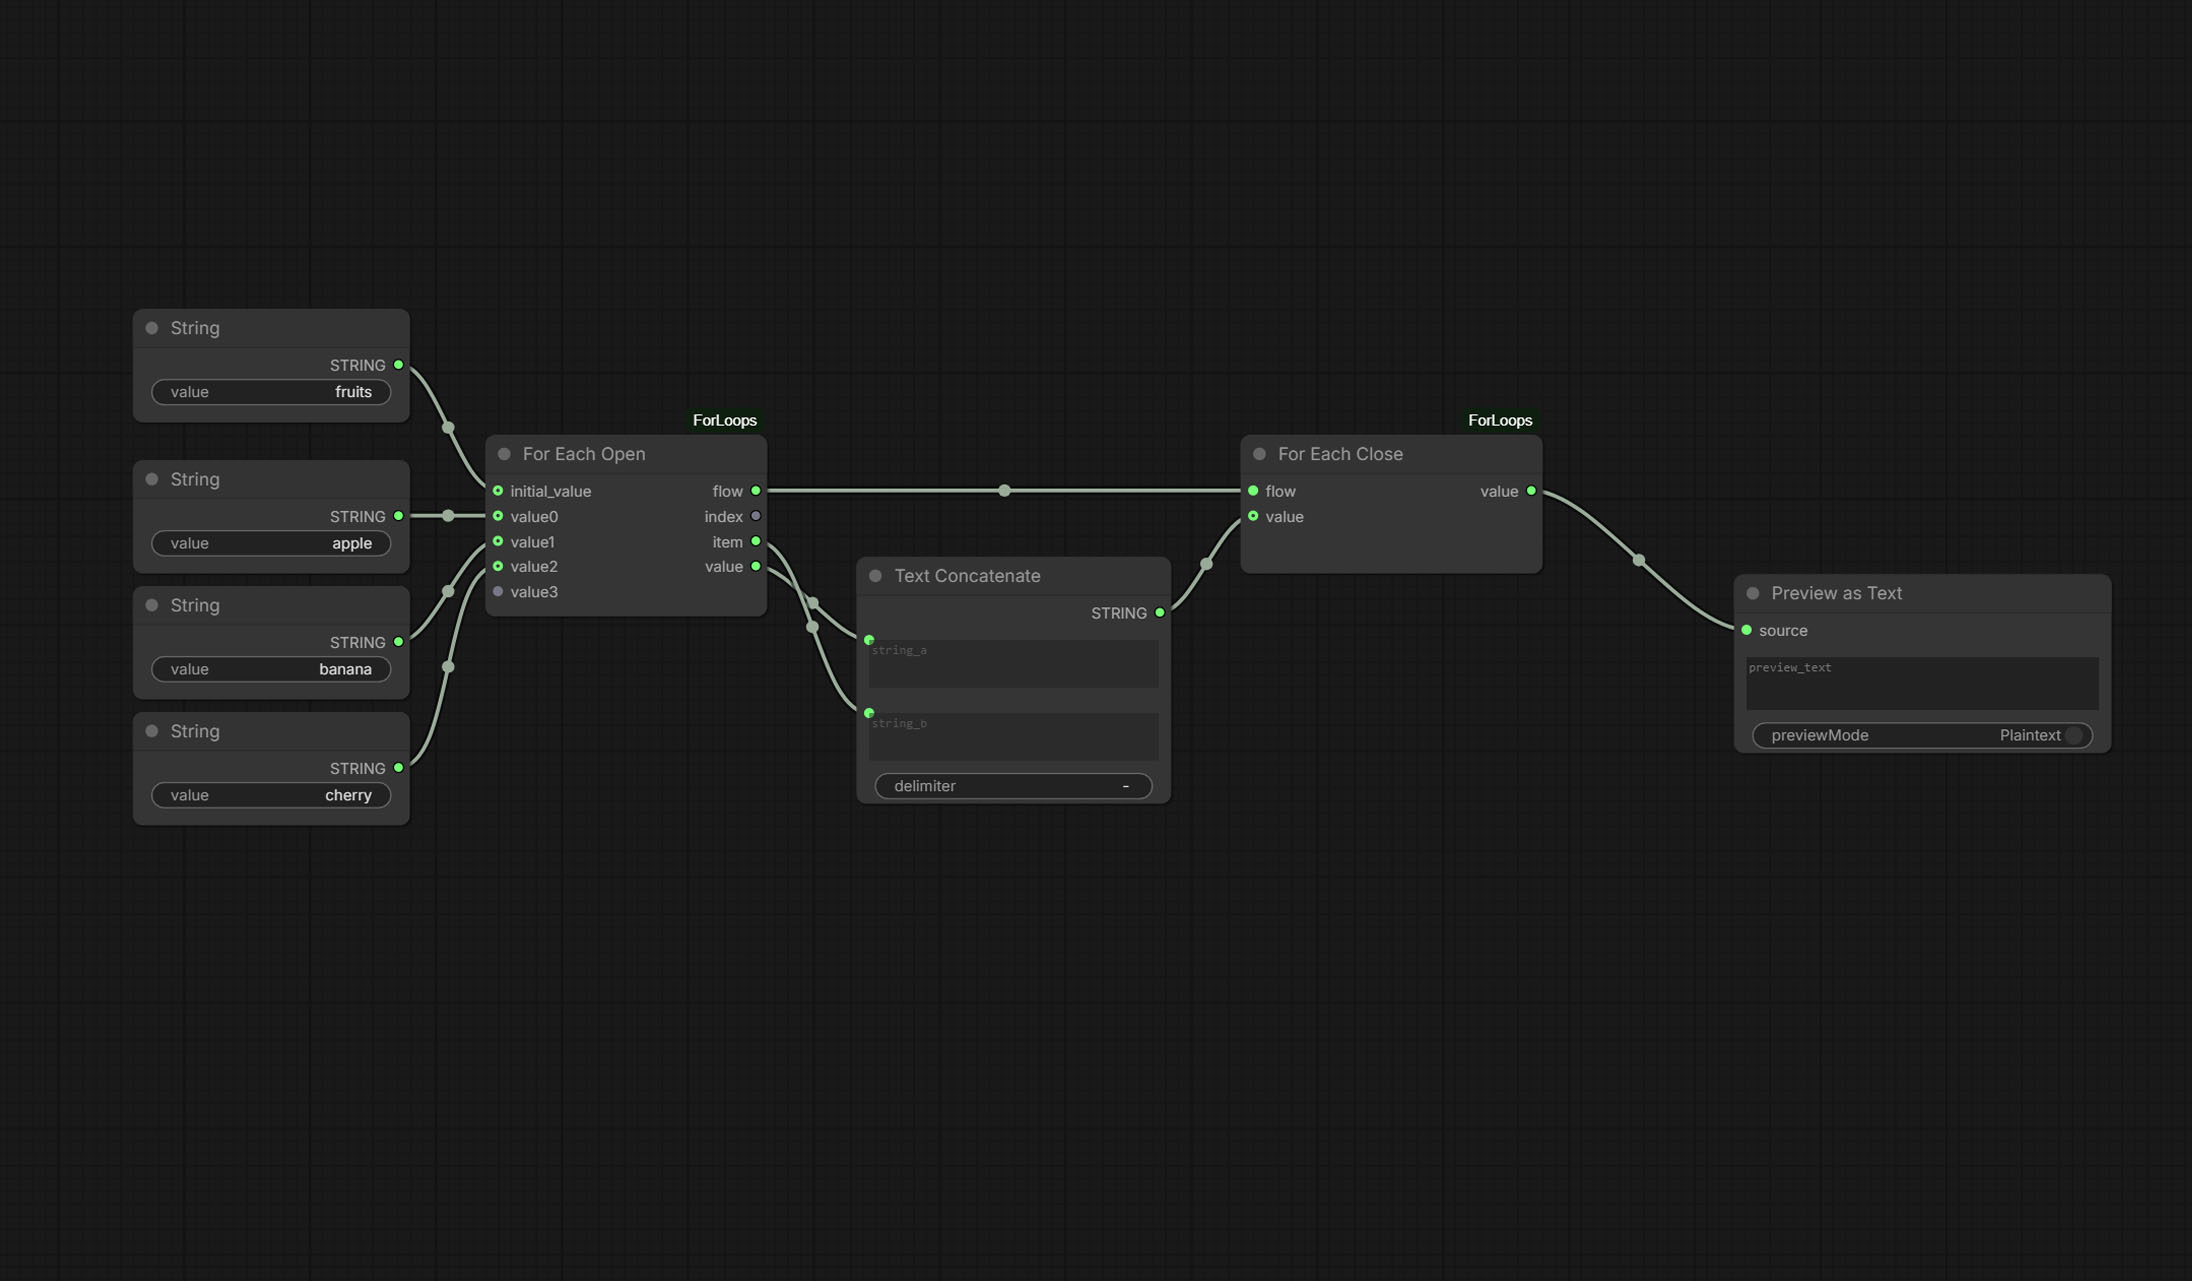Edit the delimiter field
2192x1281 pixels.
(1013, 786)
